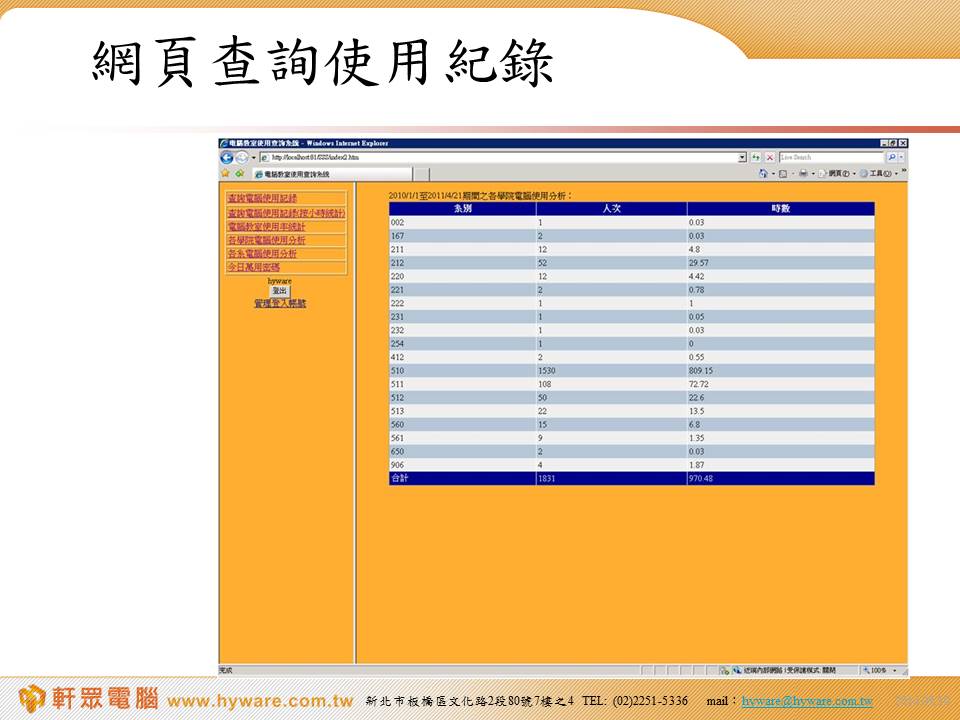Click the 管理登入帳號 link
This screenshot has height=720, width=960.
pos(280,302)
